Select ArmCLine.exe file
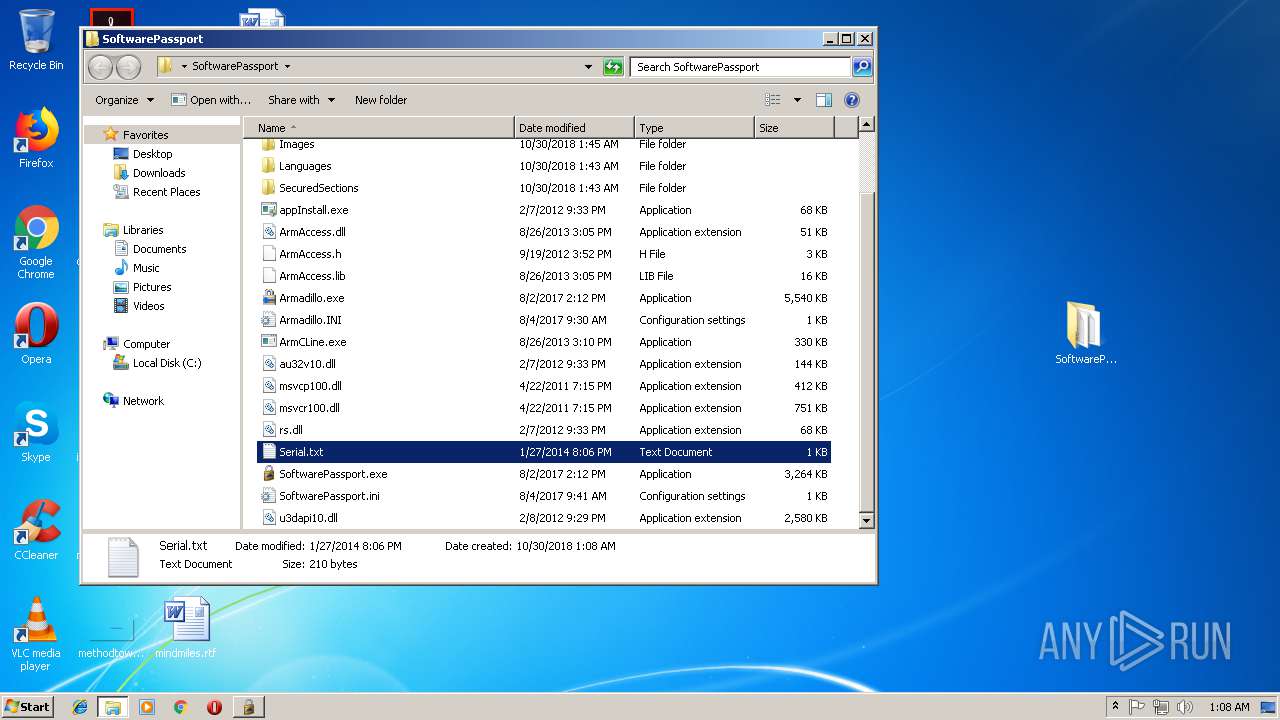The width and height of the screenshot is (1280, 720). [x=544, y=342]
